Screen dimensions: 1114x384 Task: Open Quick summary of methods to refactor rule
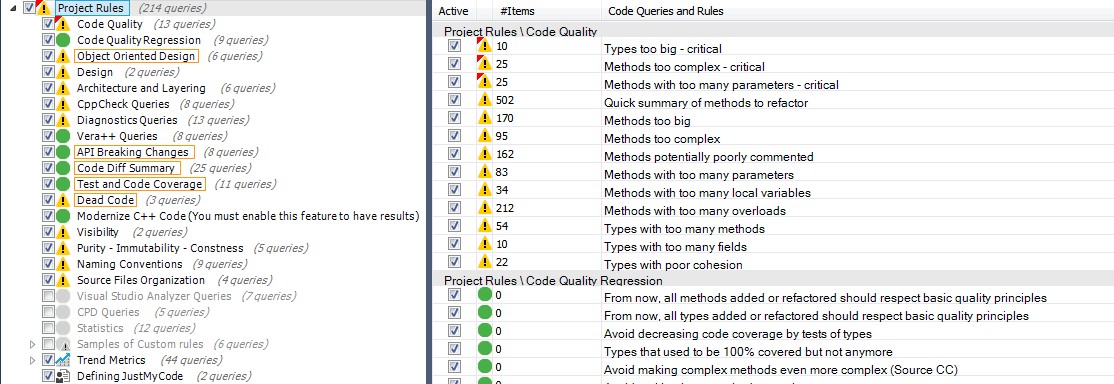pos(705,103)
